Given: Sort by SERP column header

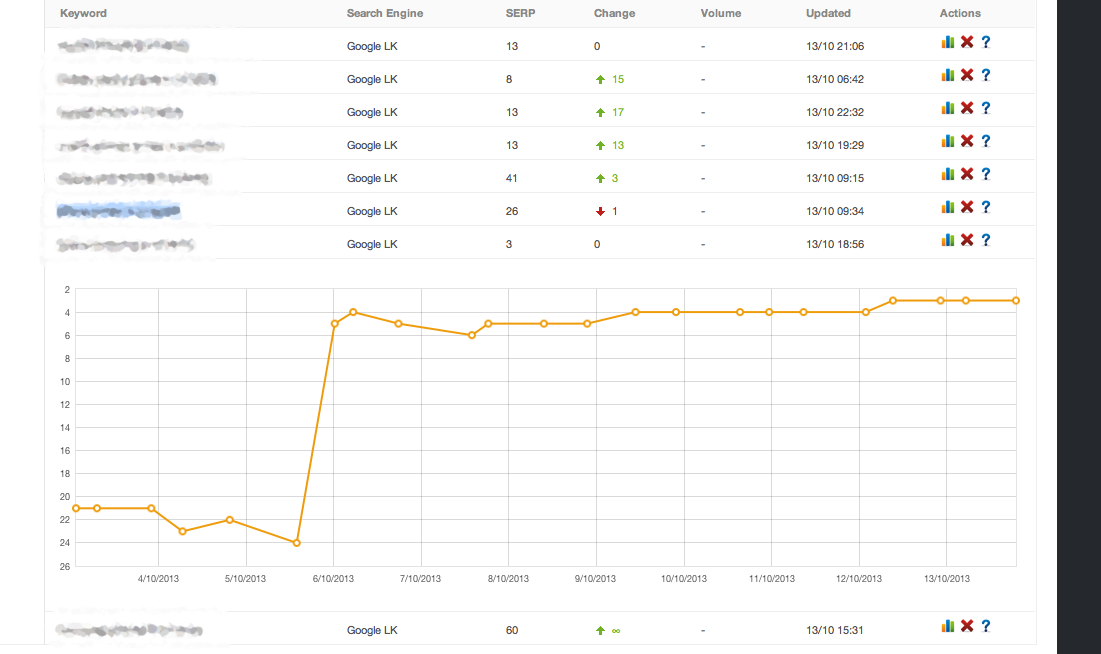Looking at the screenshot, I should [520, 13].
